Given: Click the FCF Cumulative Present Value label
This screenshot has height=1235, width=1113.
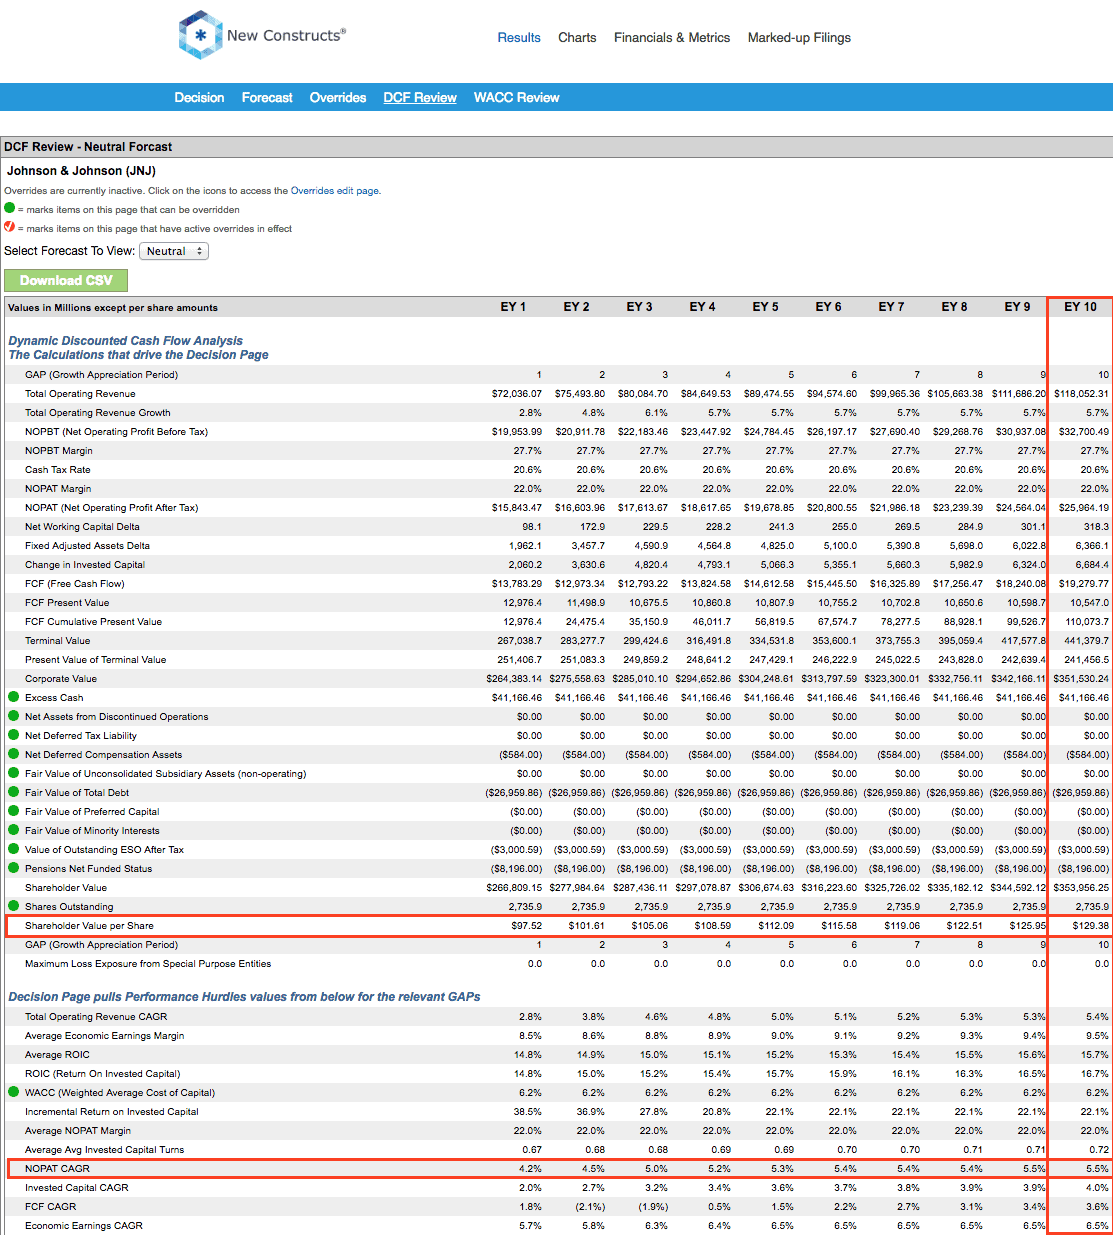Looking at the screenshot, I should tap(93, 622).
